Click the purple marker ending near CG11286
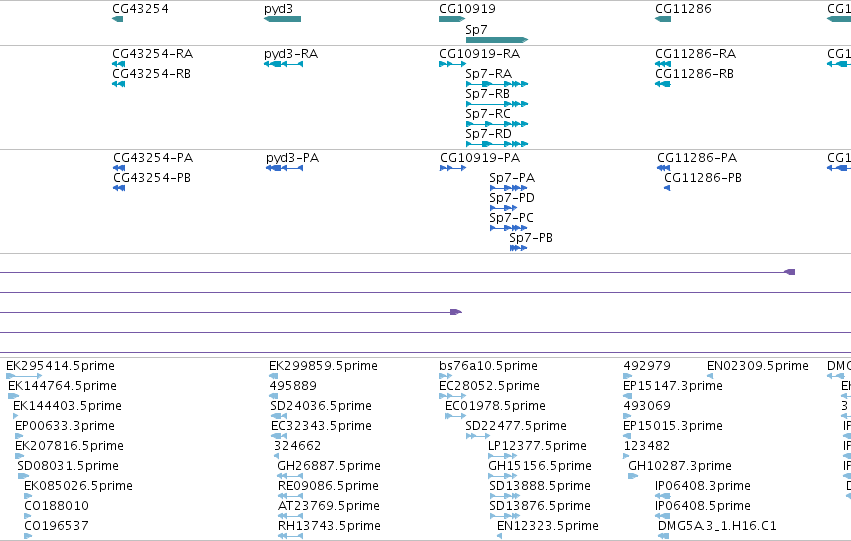This screenshot has height=541, width=851. pos(790,272)
